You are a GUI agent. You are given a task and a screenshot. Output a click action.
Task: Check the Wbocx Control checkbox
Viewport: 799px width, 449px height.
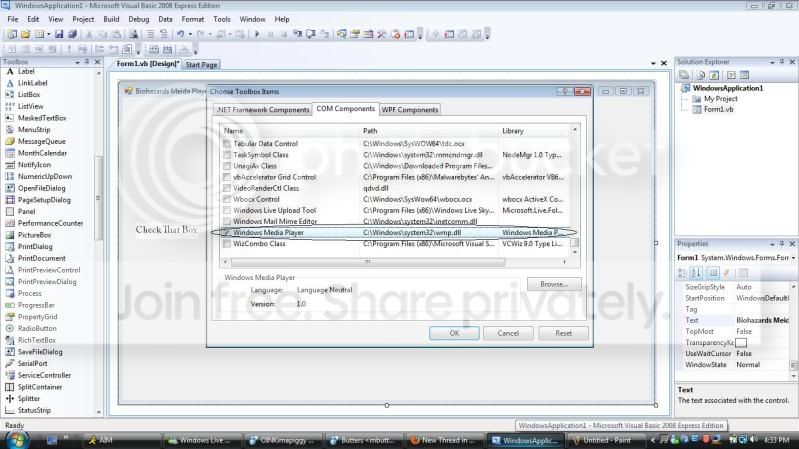(x=227, y=199)
